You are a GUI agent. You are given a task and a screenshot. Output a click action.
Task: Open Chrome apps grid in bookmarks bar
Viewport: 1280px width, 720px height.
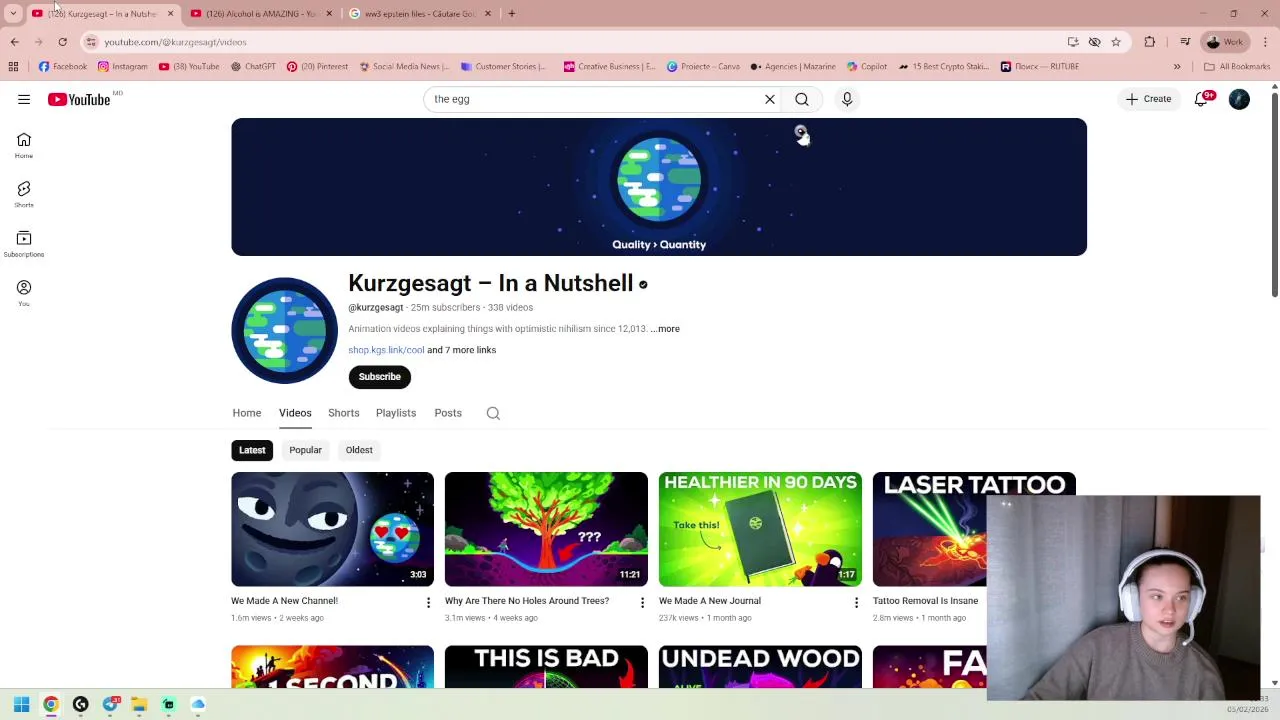pyautogui.click(x=13, y=67)
